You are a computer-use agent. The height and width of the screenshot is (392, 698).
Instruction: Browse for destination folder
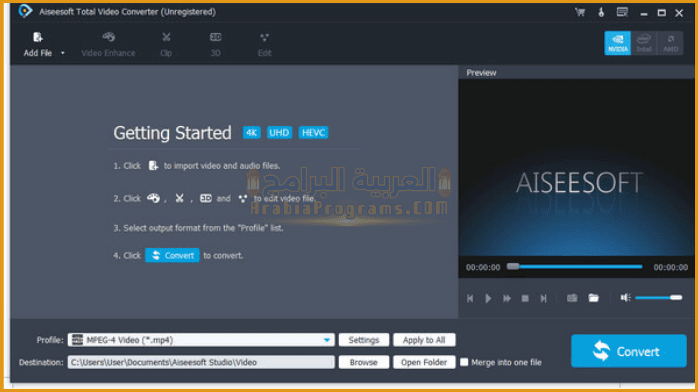tap(364, 362)
